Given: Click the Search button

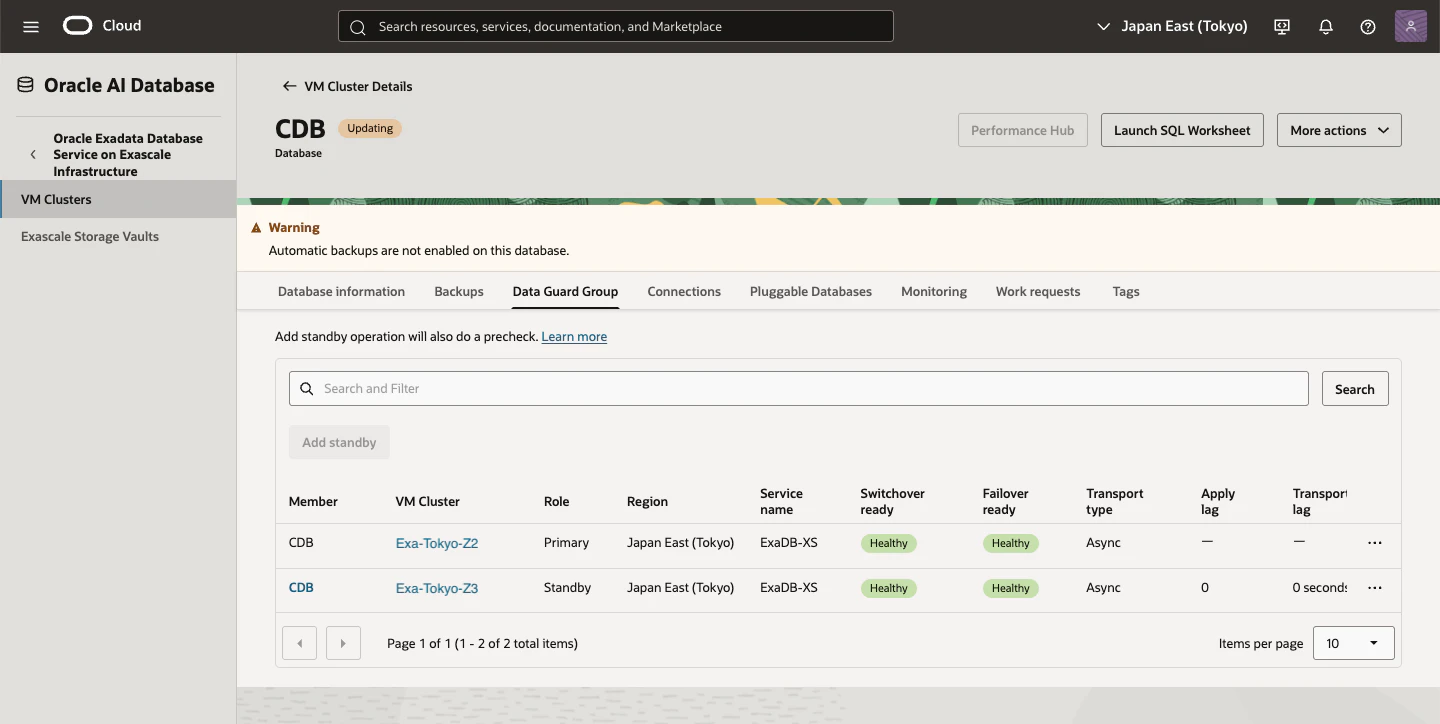Looking at the screenshot, I should click(x=1355, y=389).
